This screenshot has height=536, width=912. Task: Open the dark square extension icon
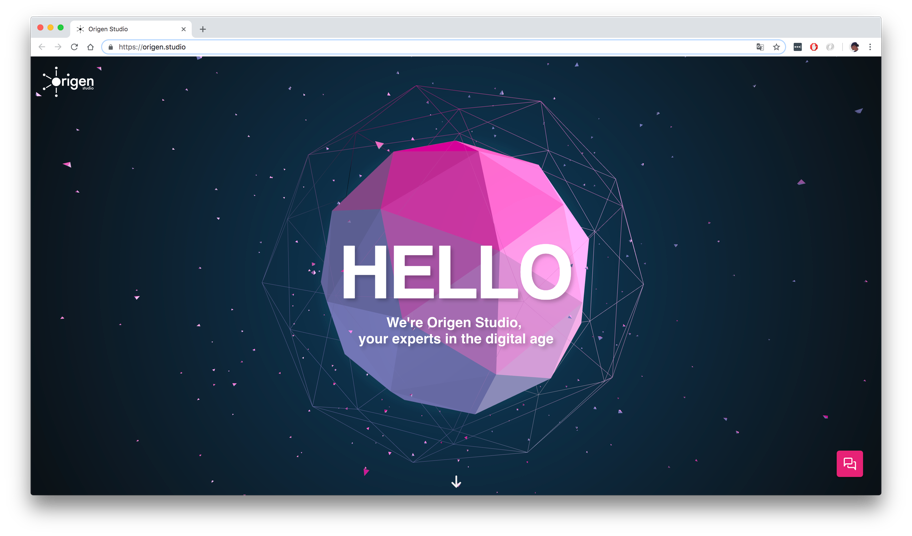click(797, 47)
